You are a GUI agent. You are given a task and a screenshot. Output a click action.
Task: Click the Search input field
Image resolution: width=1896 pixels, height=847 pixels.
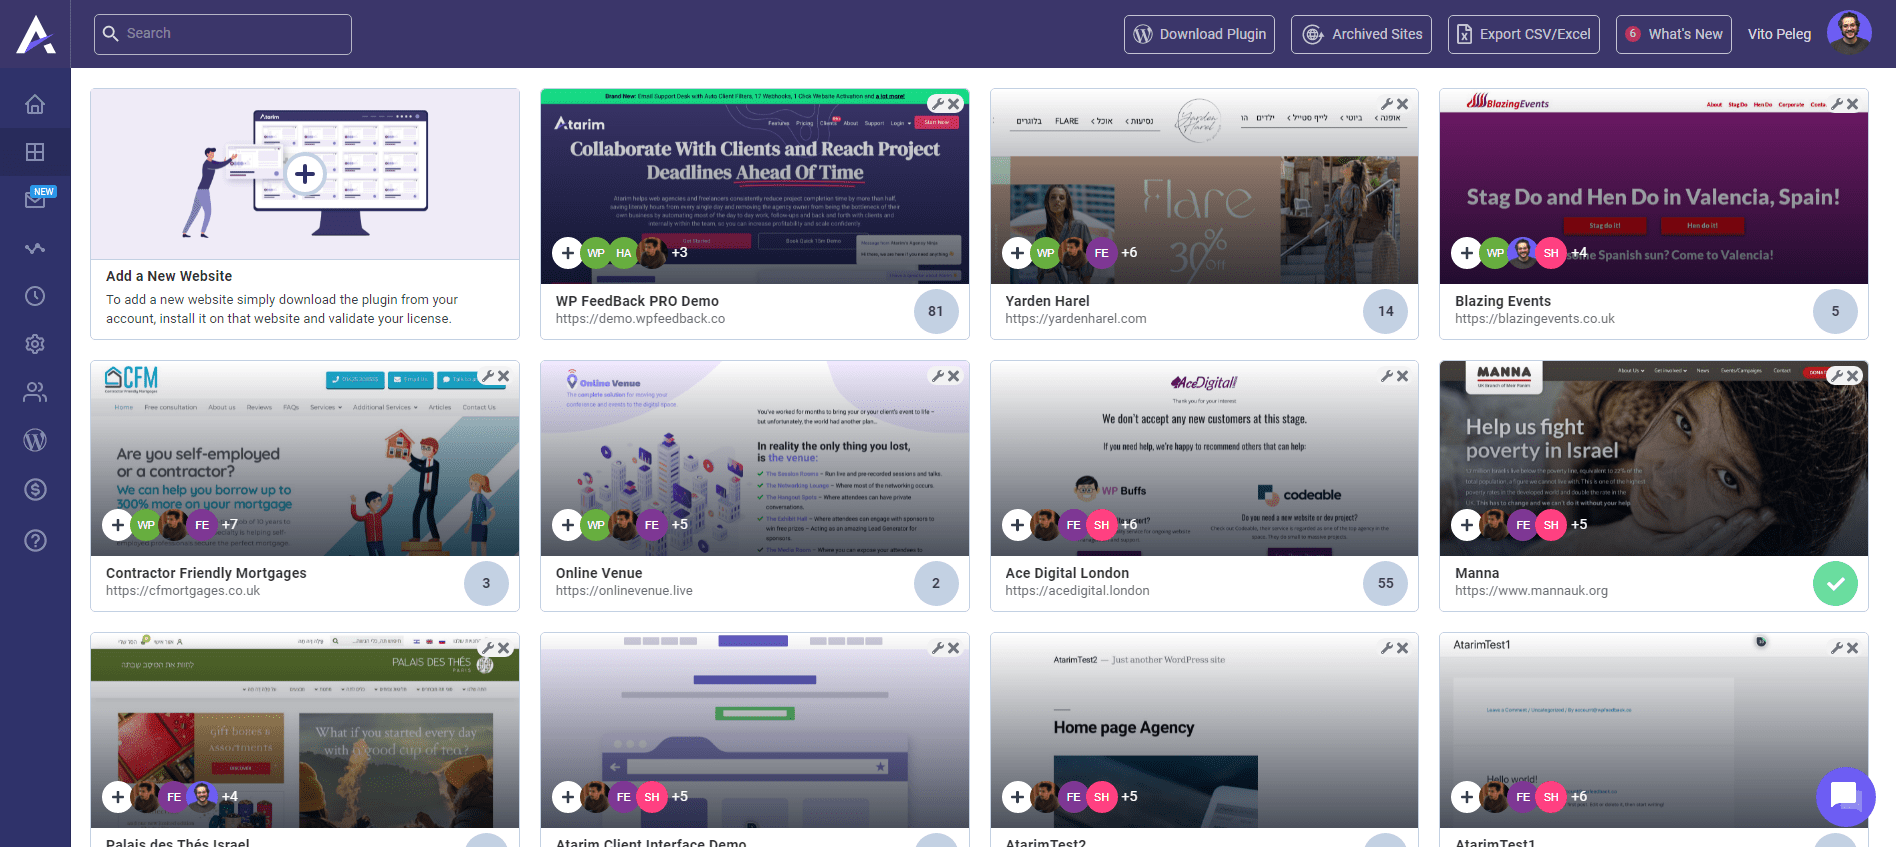click(x=223, y=34)
